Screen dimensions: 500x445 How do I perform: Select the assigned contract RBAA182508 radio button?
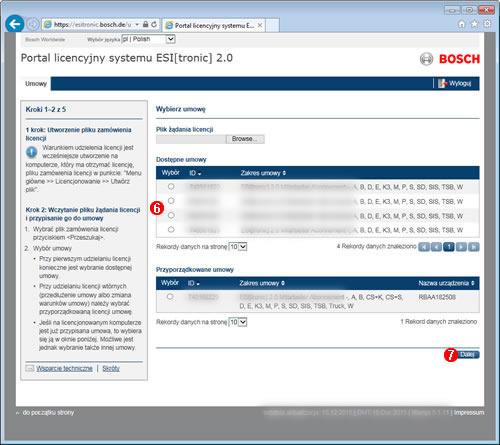[x=170, y=296]
